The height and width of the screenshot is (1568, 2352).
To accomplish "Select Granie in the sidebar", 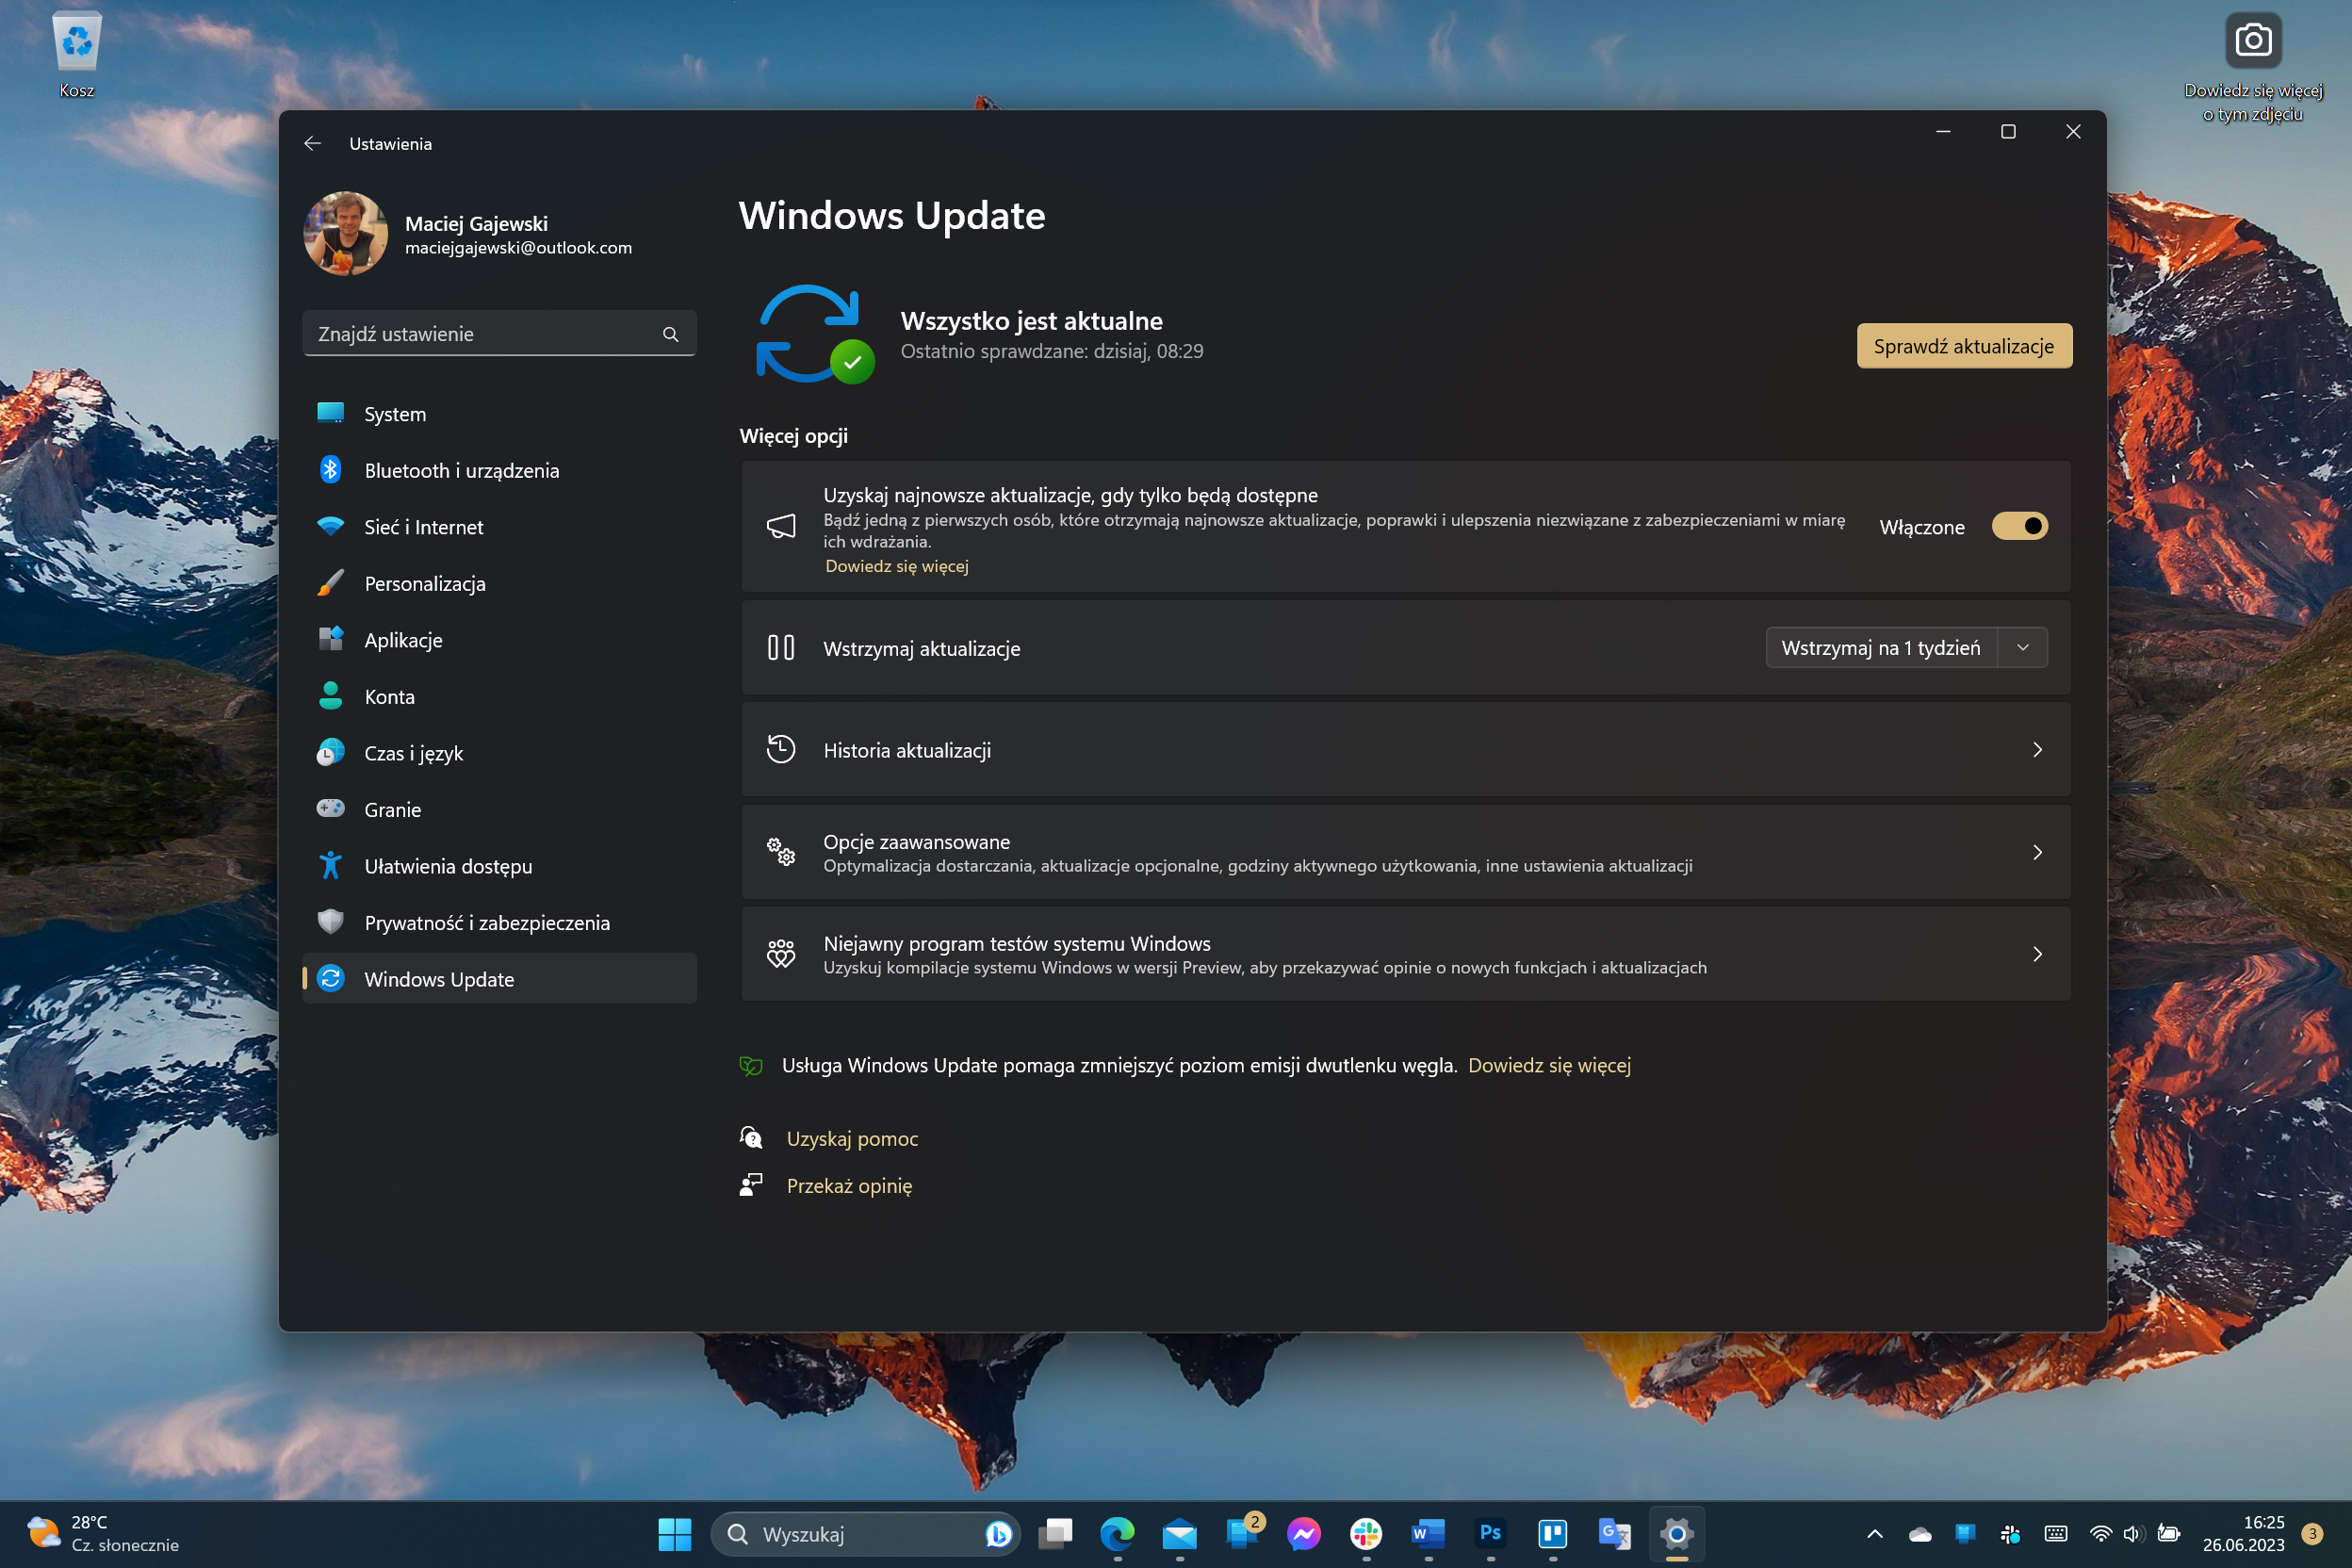I will (499, 809).
